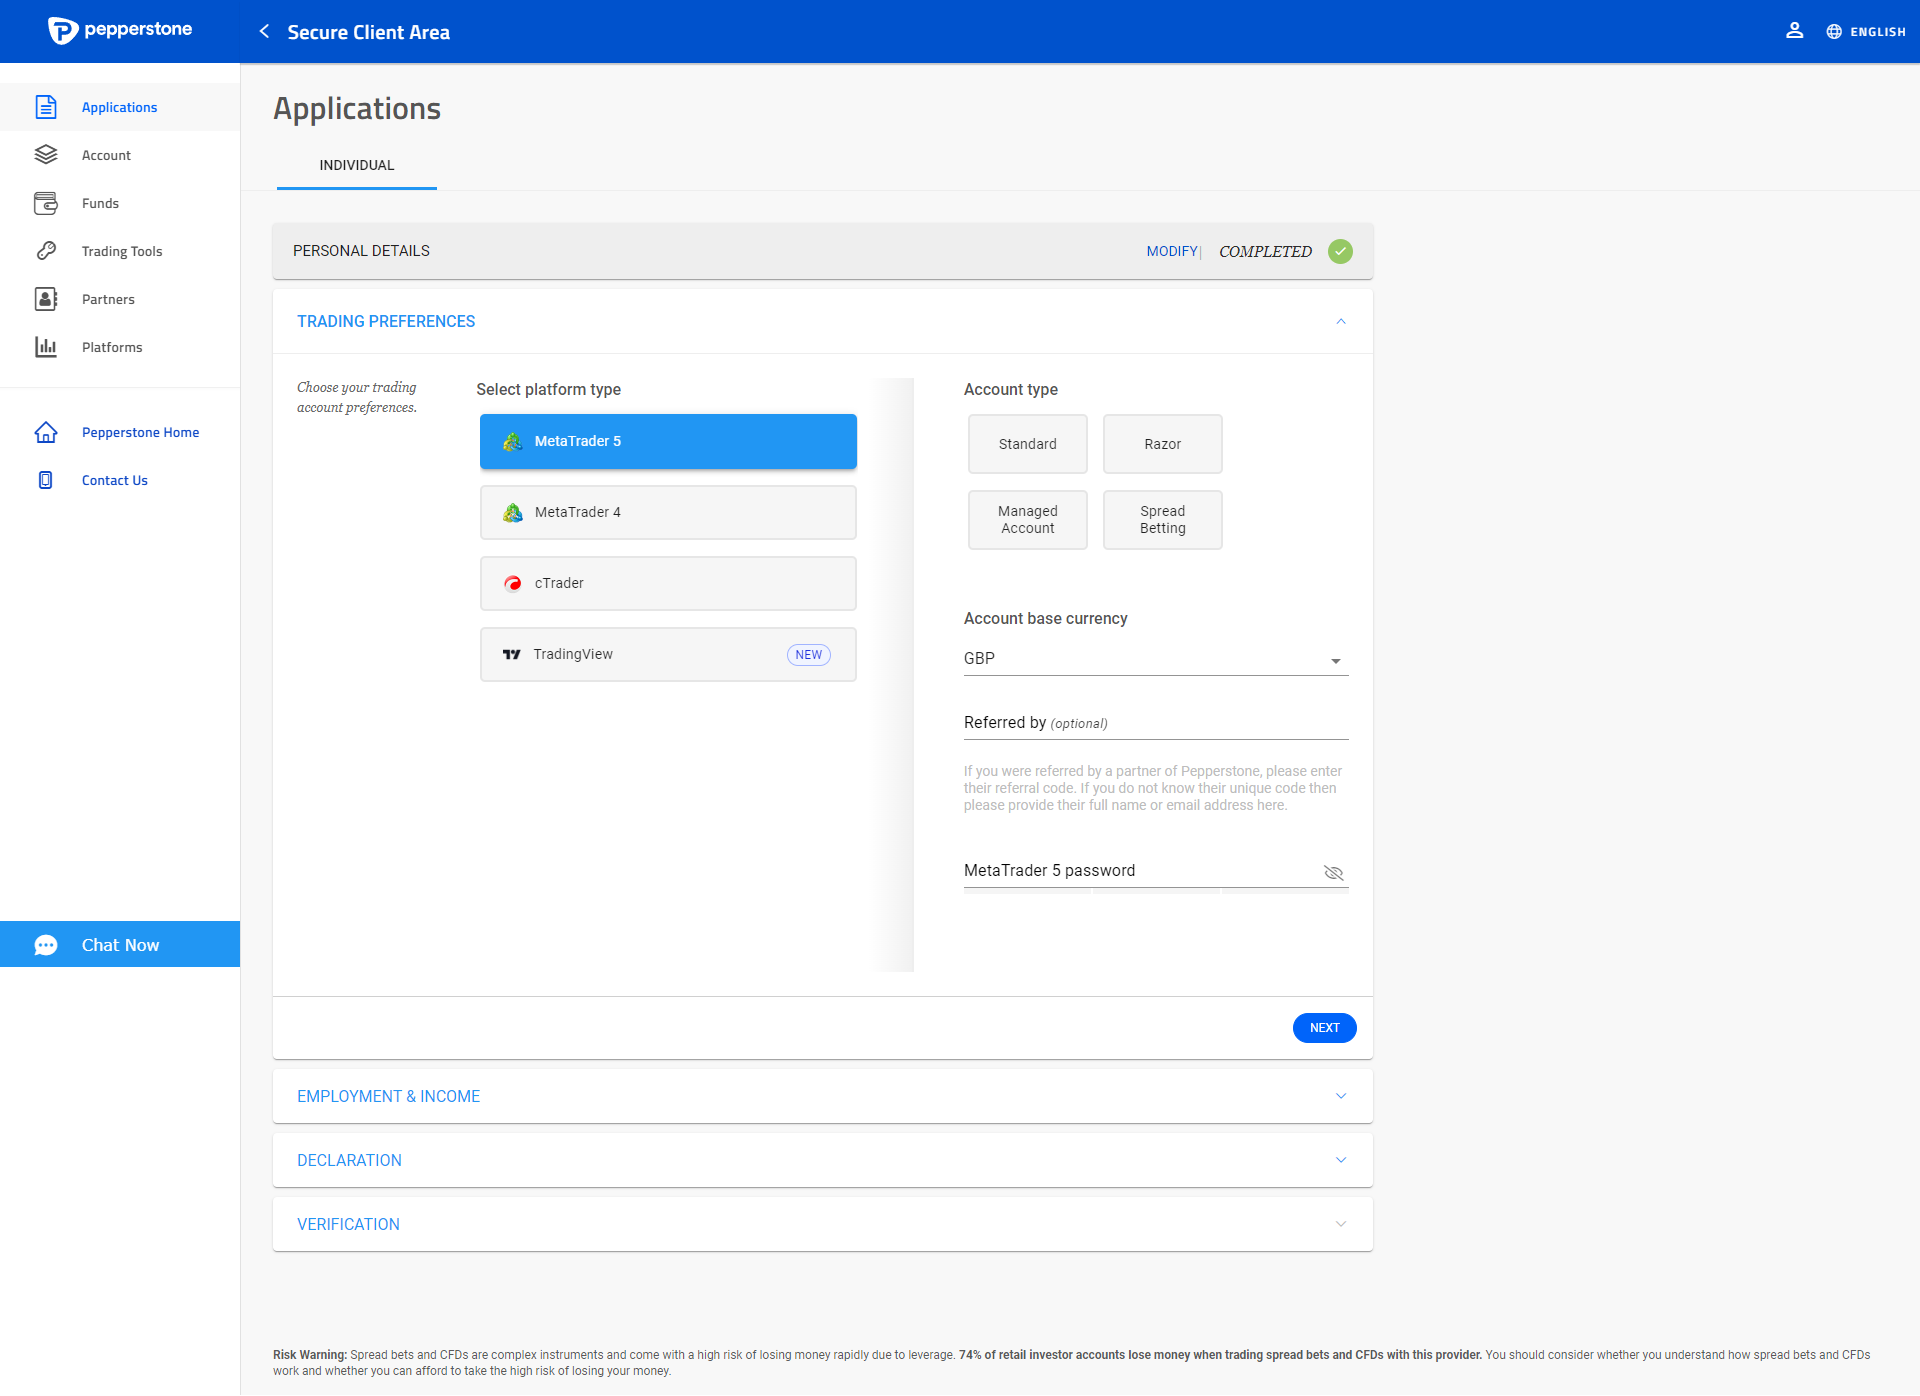Open the Contact Us link
Screen dimensions: 1920x1396
120,480
